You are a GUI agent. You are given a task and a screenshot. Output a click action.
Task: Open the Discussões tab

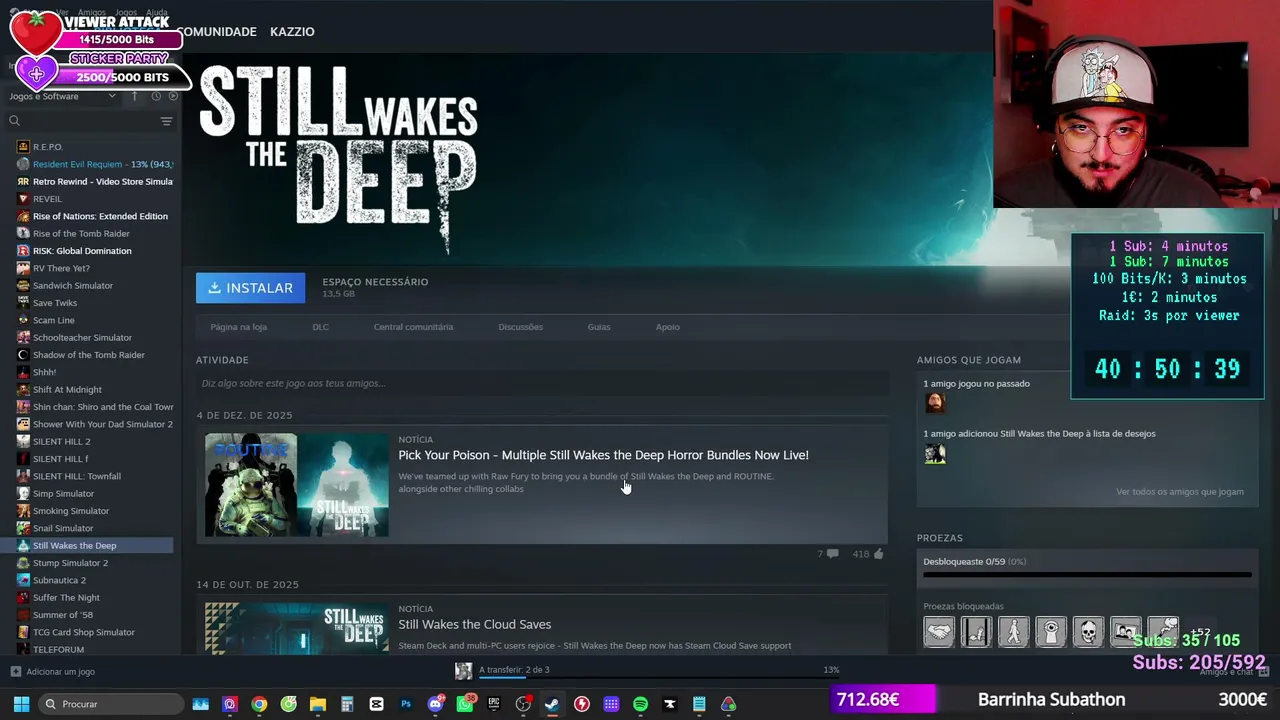pyautogui.click(x=520, y=327)
